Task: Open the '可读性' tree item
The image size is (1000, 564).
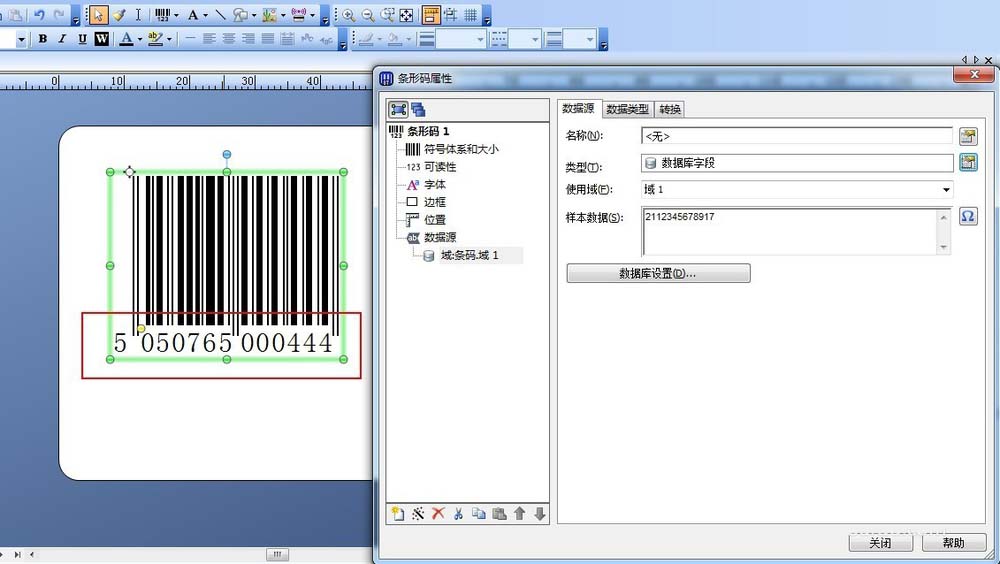Action: (x=440, y=167)
